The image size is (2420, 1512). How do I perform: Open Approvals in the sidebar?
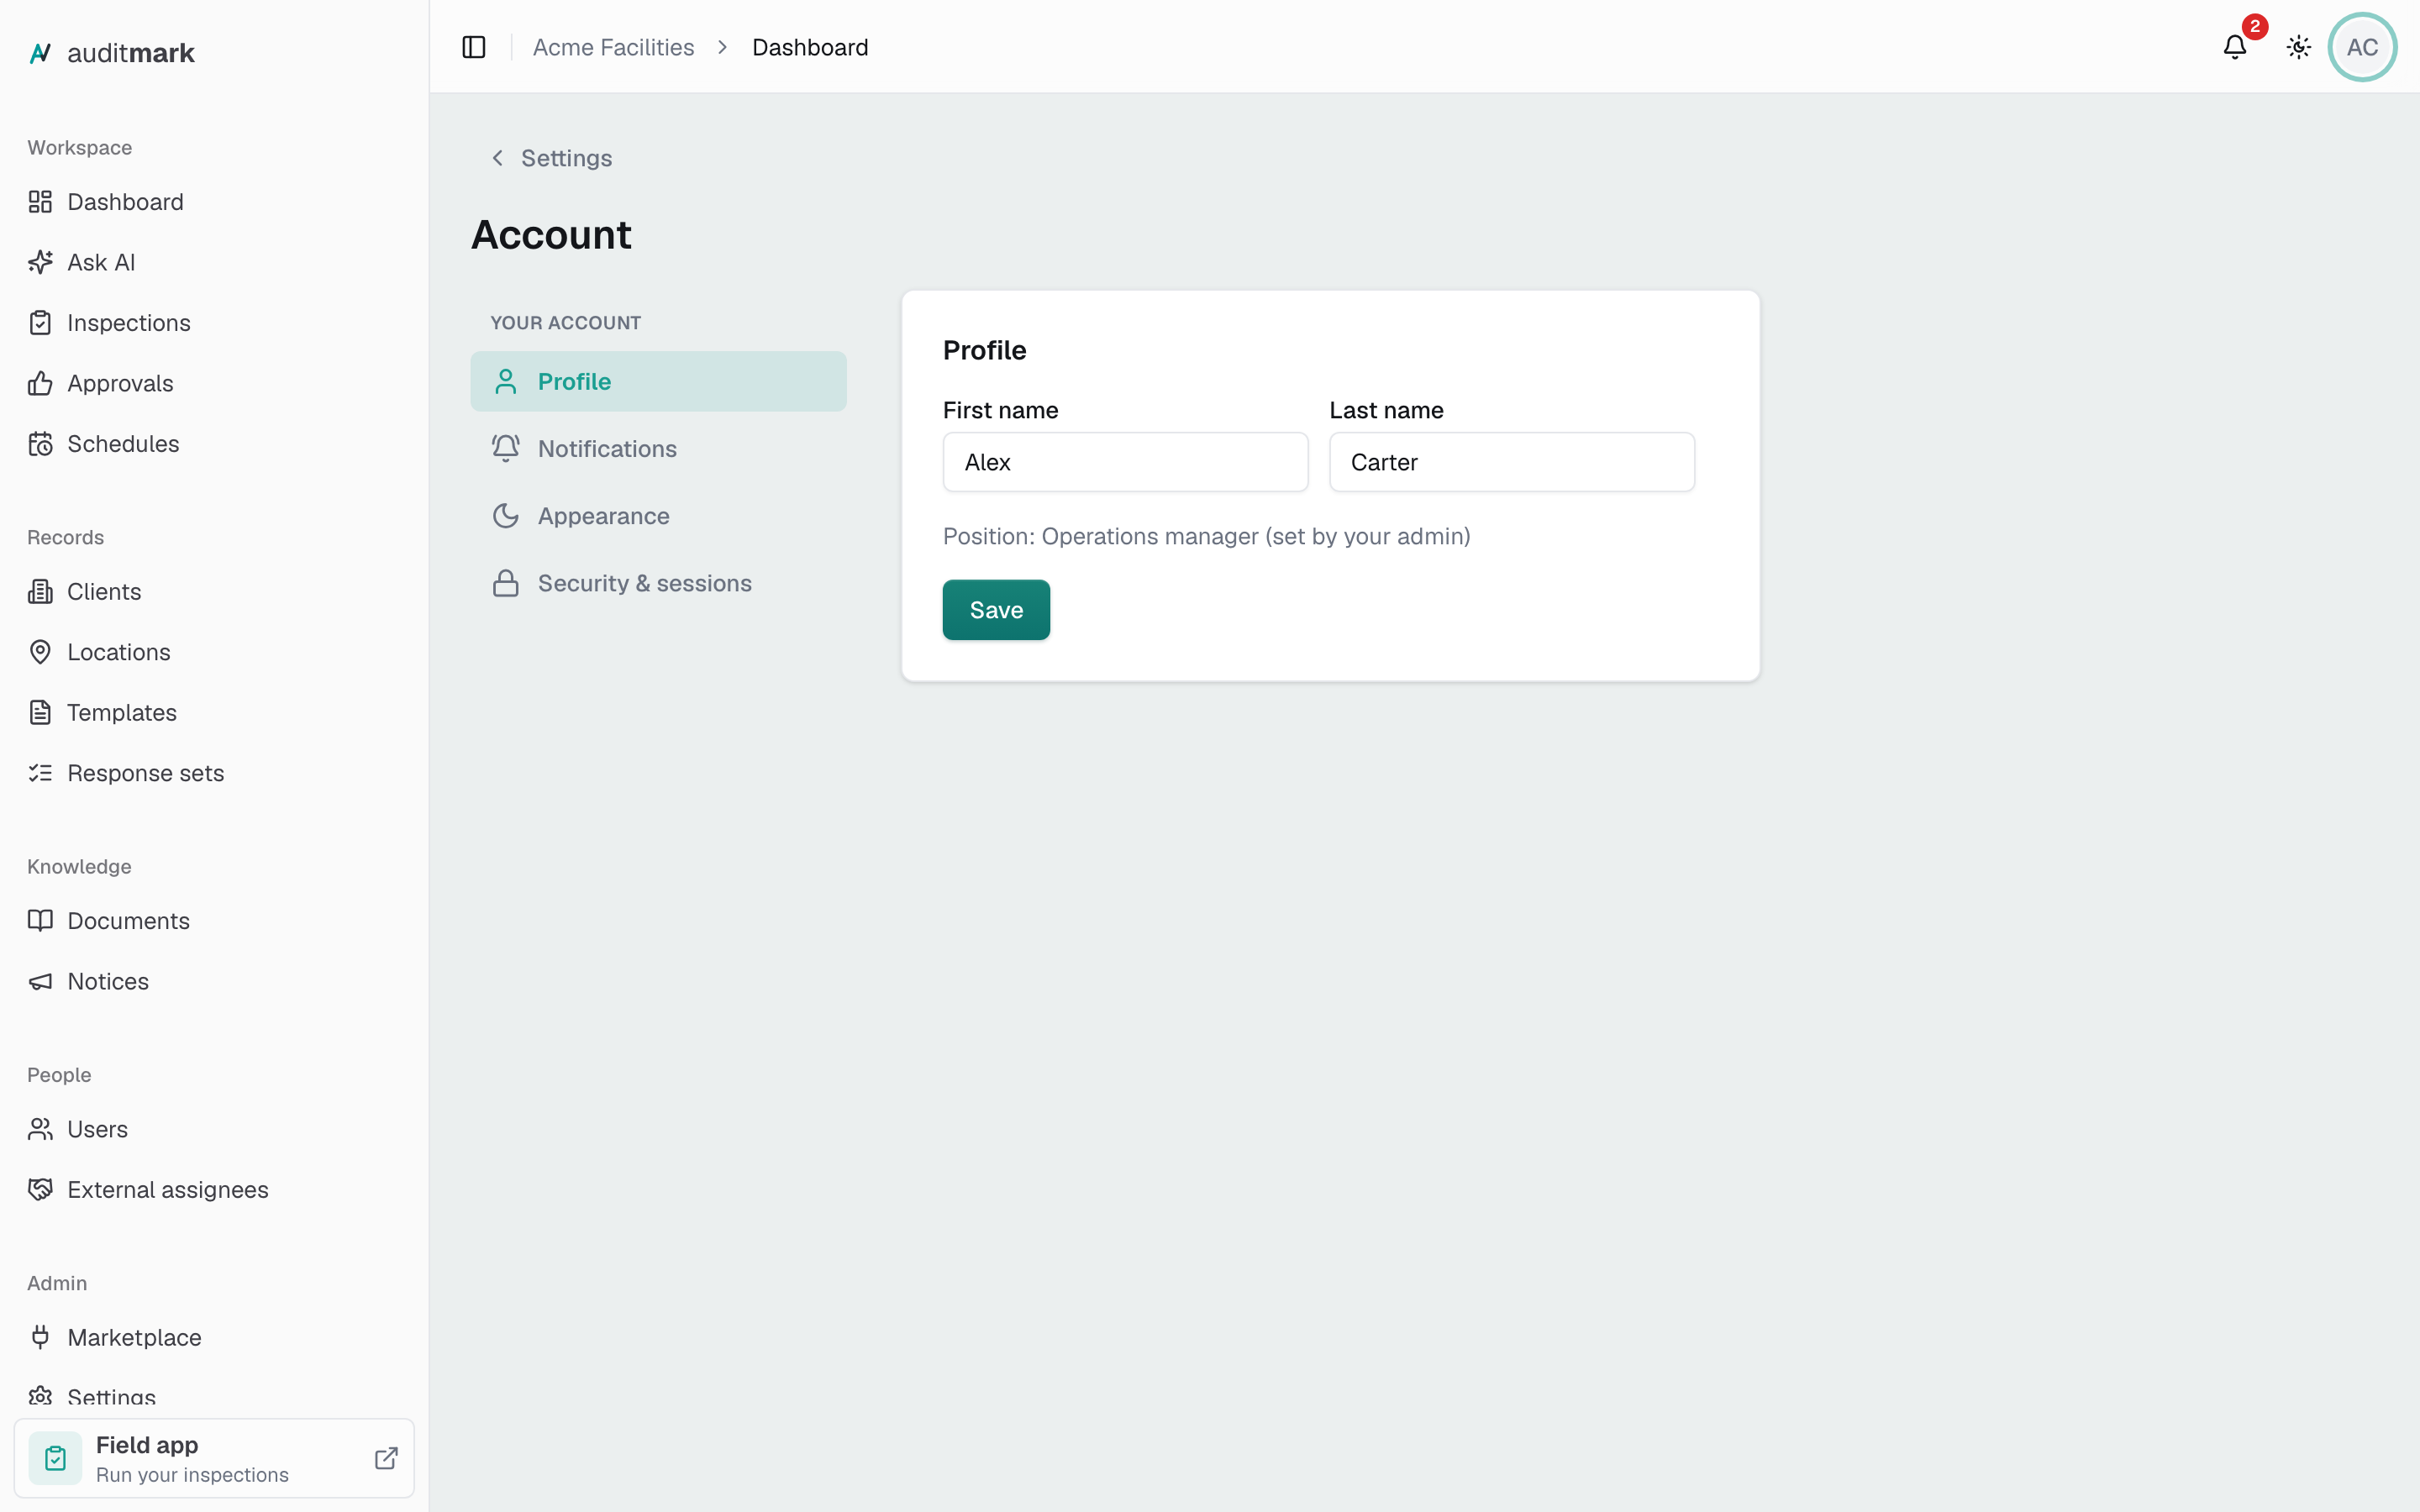click(214, 383)
